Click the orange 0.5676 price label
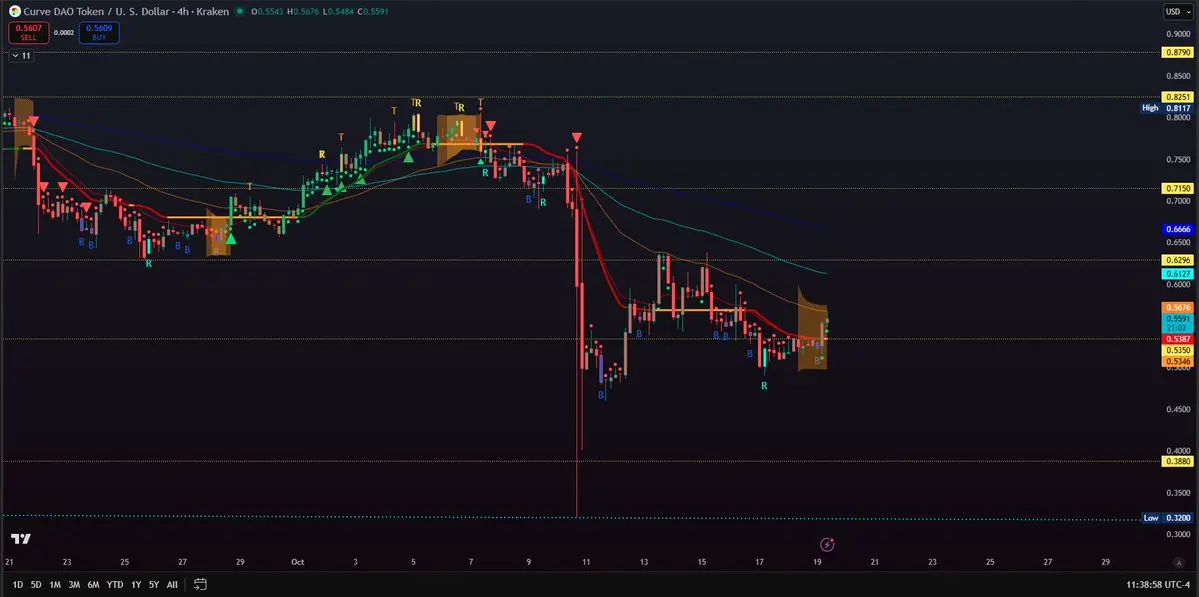 (1176, 307)
